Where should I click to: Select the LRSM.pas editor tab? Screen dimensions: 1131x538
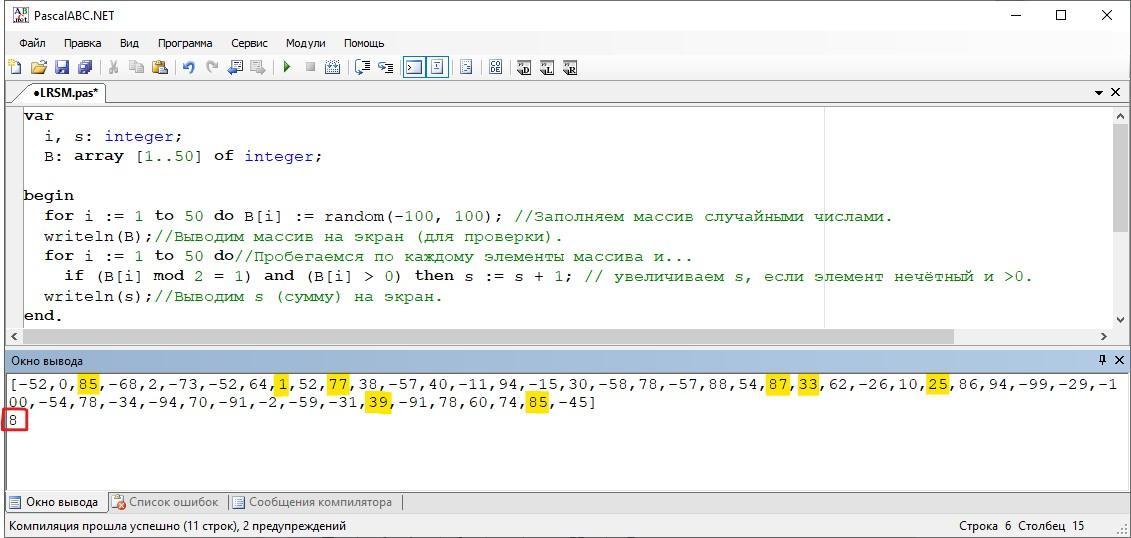click(65, 93)
